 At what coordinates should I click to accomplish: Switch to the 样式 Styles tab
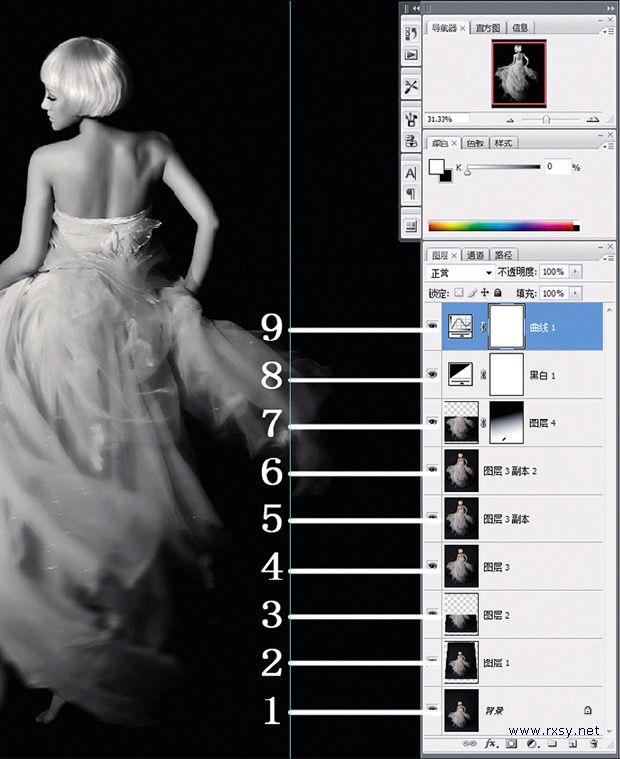tap(503, 143)
